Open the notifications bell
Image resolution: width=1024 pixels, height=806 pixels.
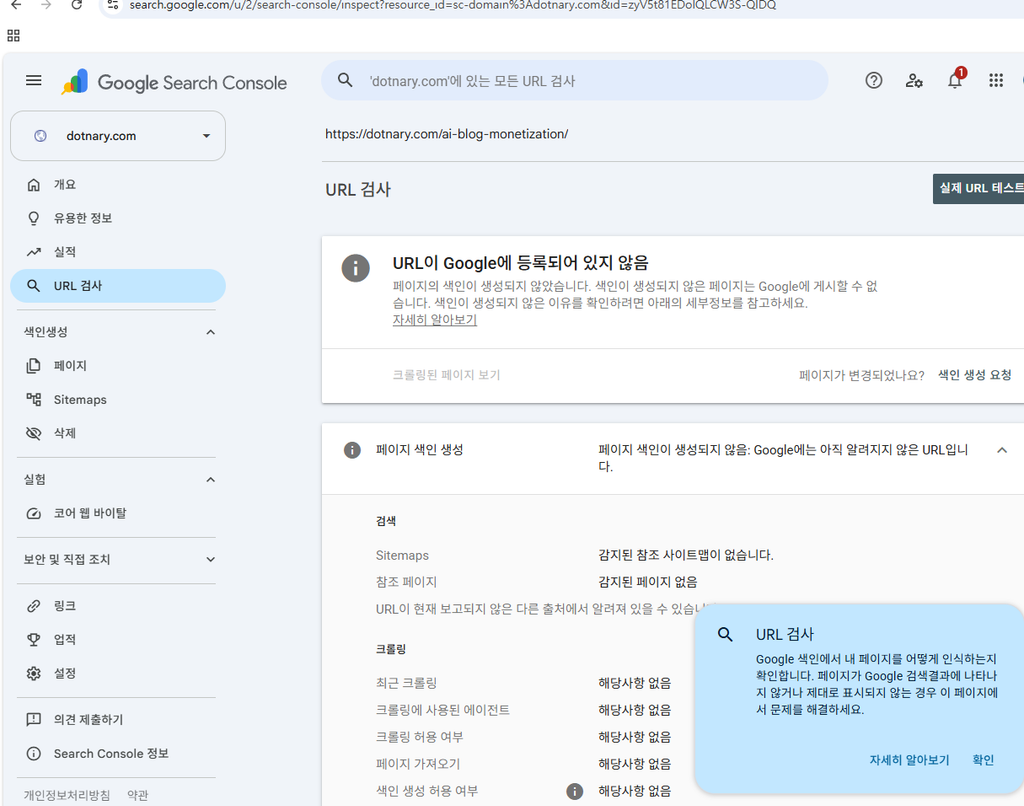(955, 80)
